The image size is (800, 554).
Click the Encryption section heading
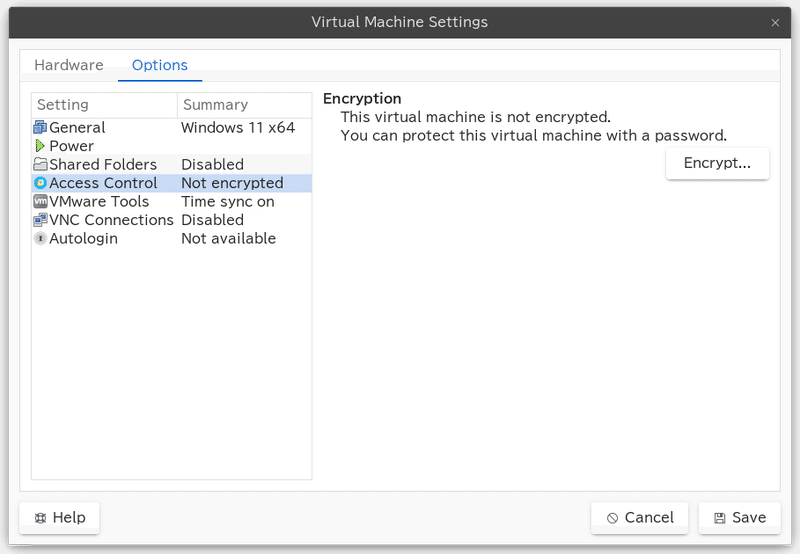click(x=362, y=98)
